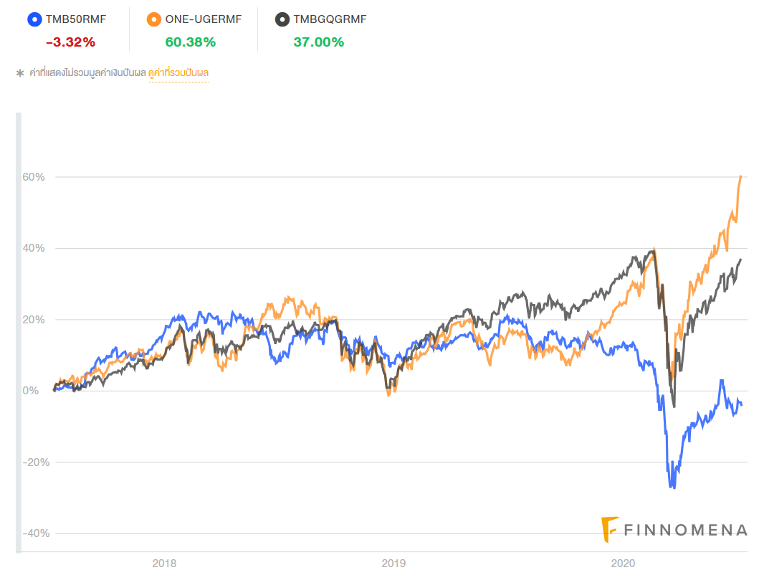The height and width of the screenshot is (580, 758).
Task: Select the TMB50RMF fund name
Action: pos(76,19)
